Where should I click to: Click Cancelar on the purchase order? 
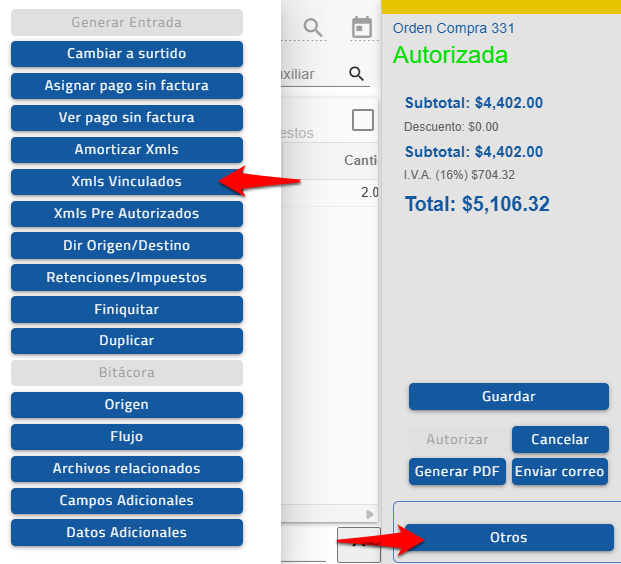(560, 440)
